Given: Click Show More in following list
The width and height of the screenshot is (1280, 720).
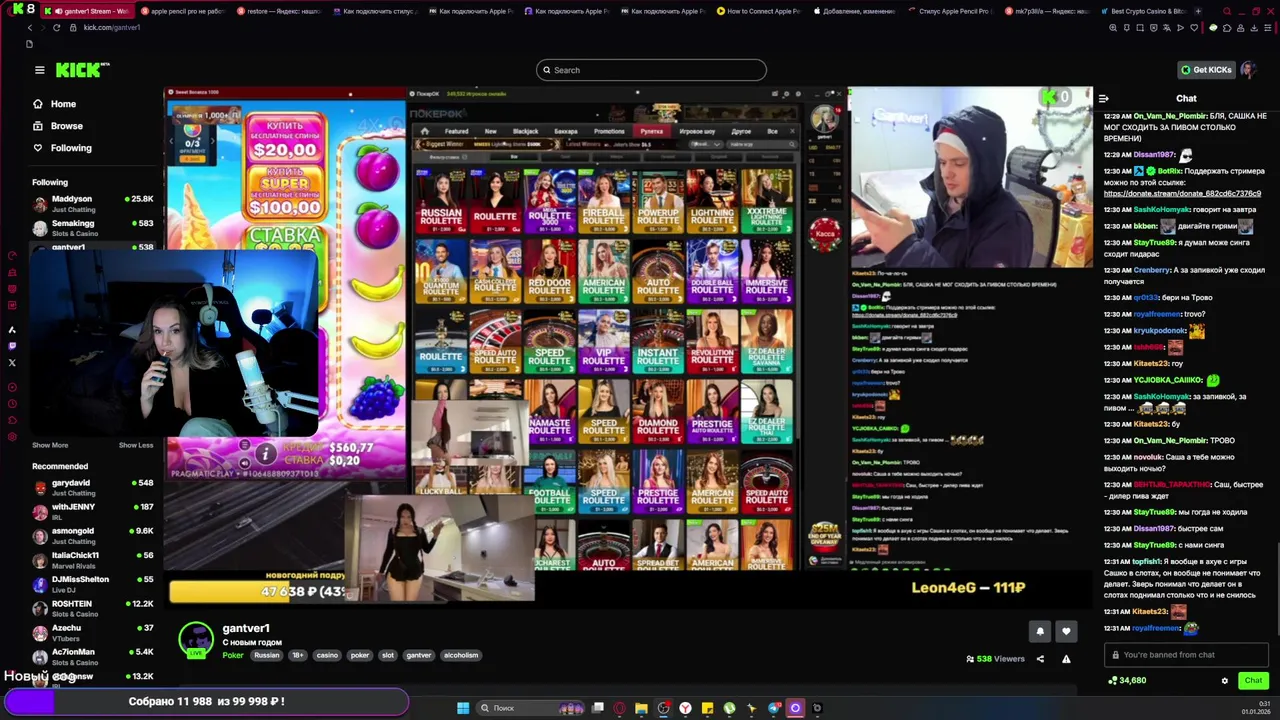Looking at the screenshot, I should pos(50,445).
